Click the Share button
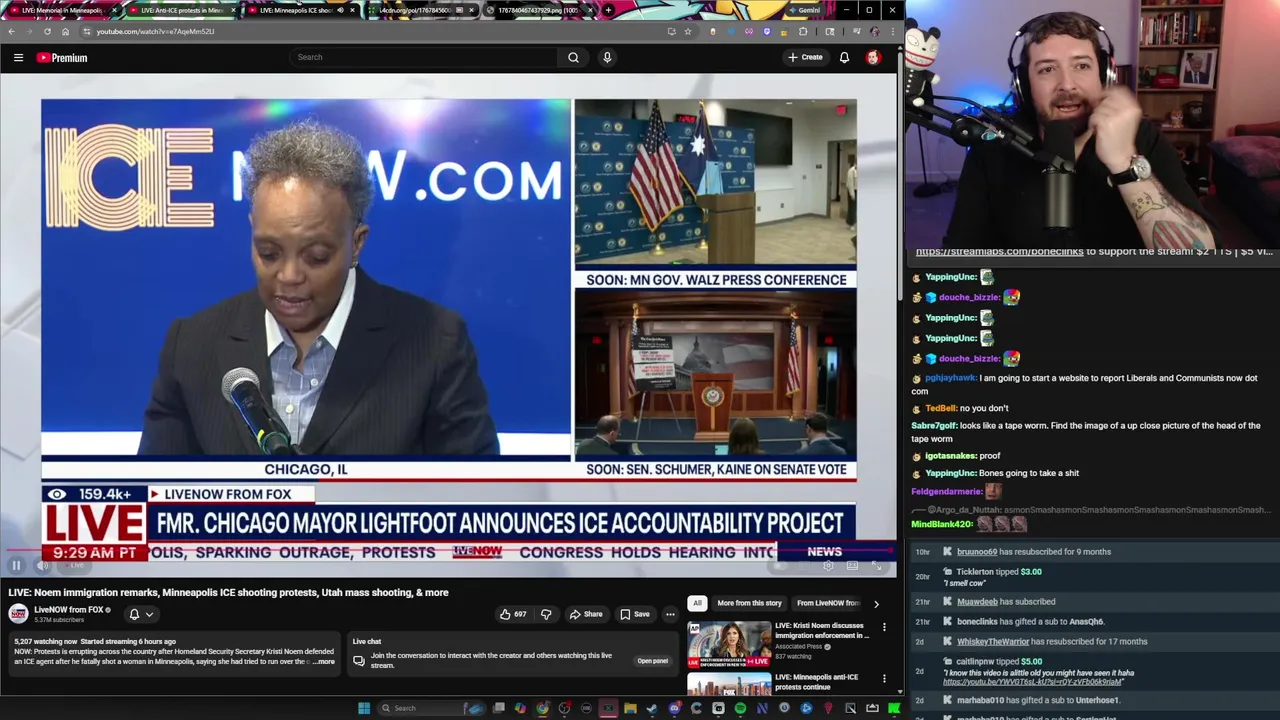The width and height of the screenshot is (1280, 720). click(586, 614)
